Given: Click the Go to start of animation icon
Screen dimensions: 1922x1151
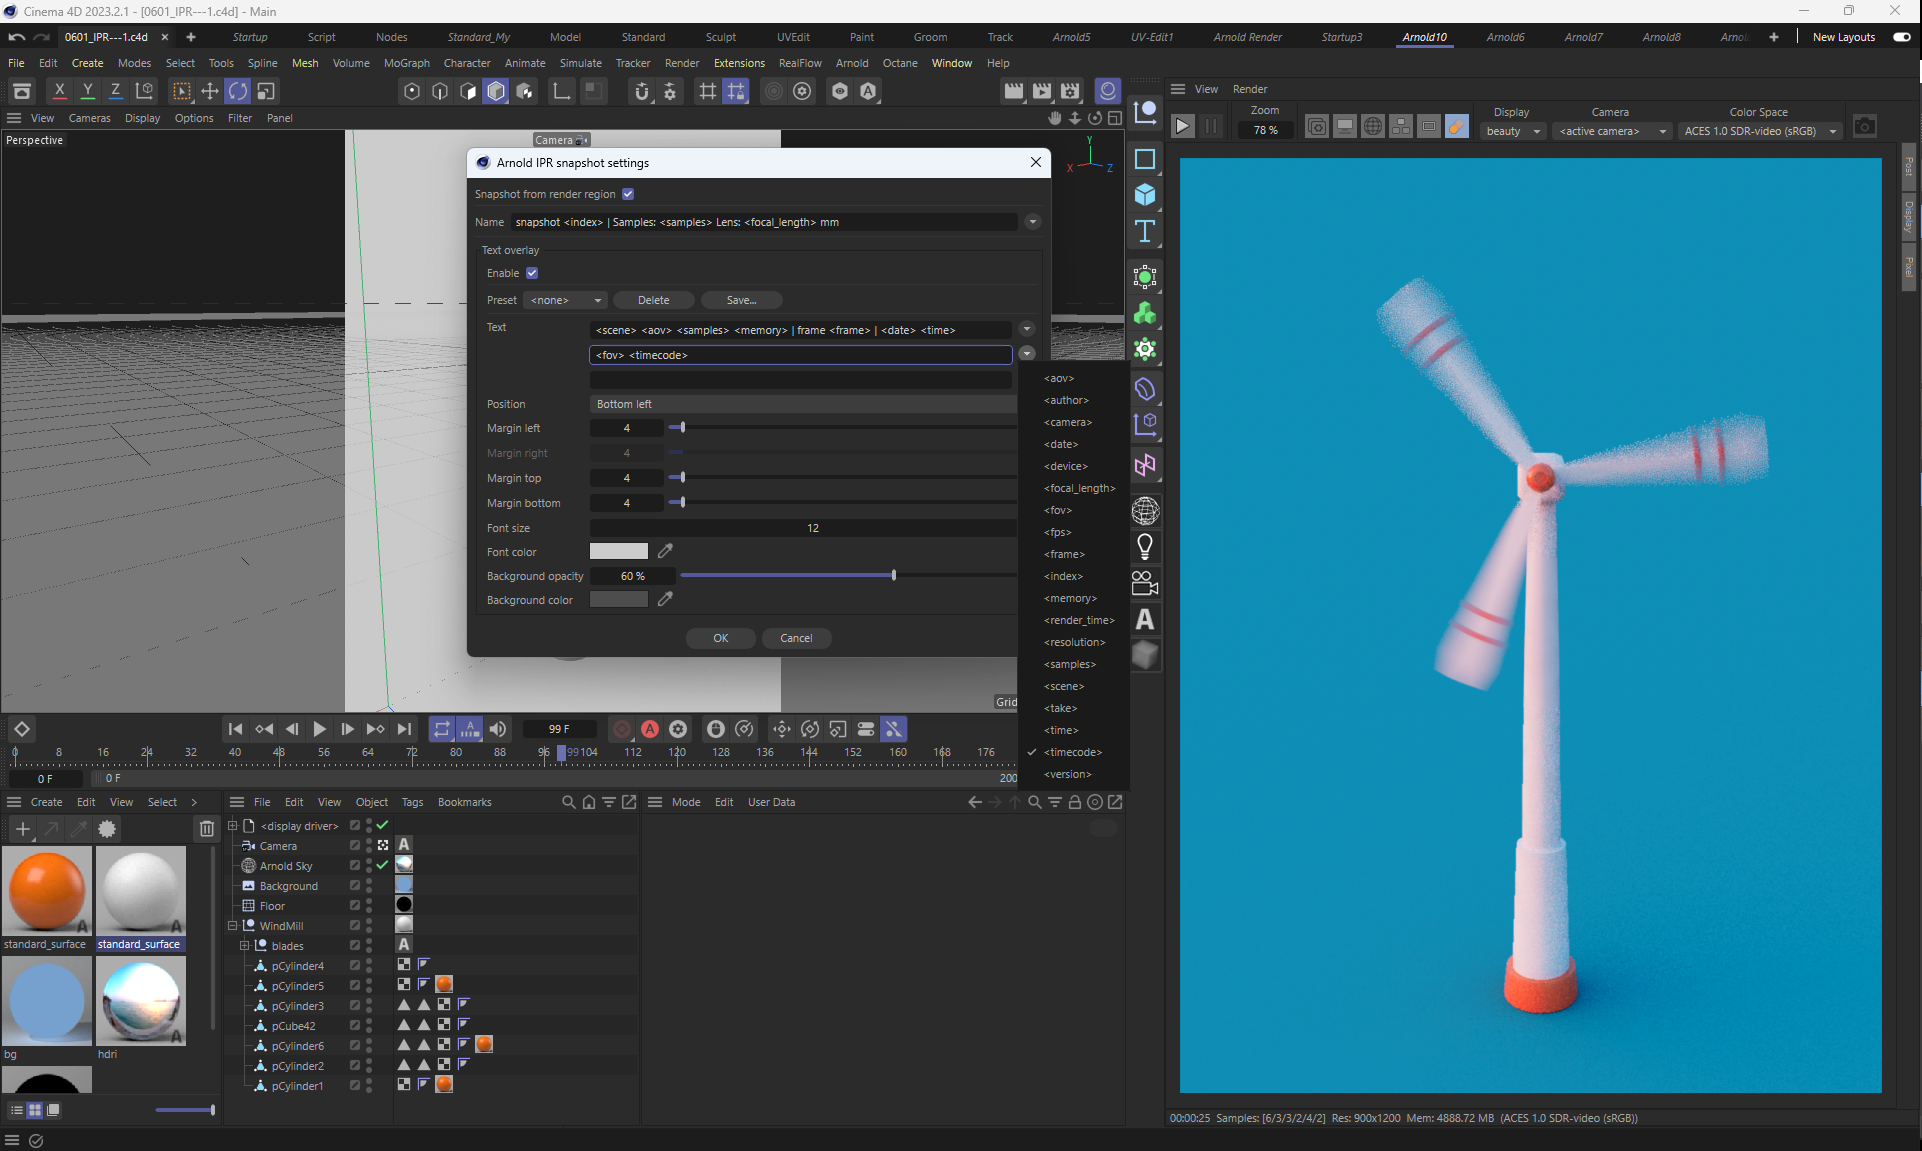Looking at the screenshot, I should [x=235, y=729].
